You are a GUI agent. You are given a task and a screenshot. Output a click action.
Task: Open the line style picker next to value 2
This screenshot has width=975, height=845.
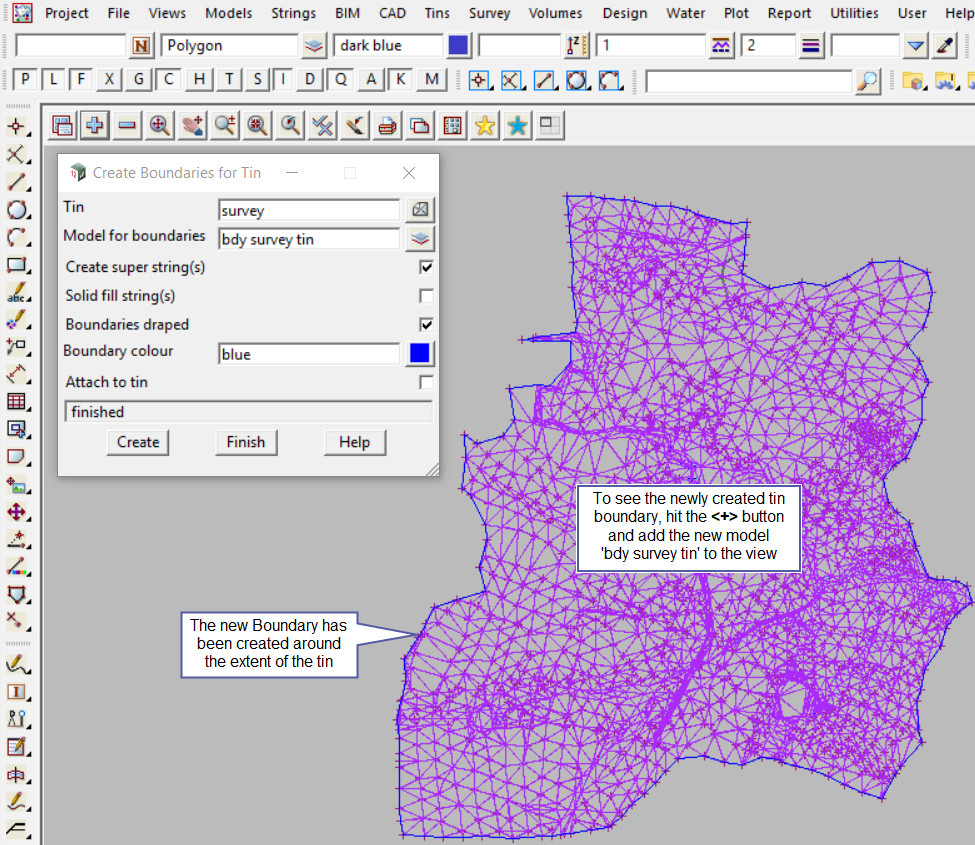pyautogui.click(x=811, y=46)
